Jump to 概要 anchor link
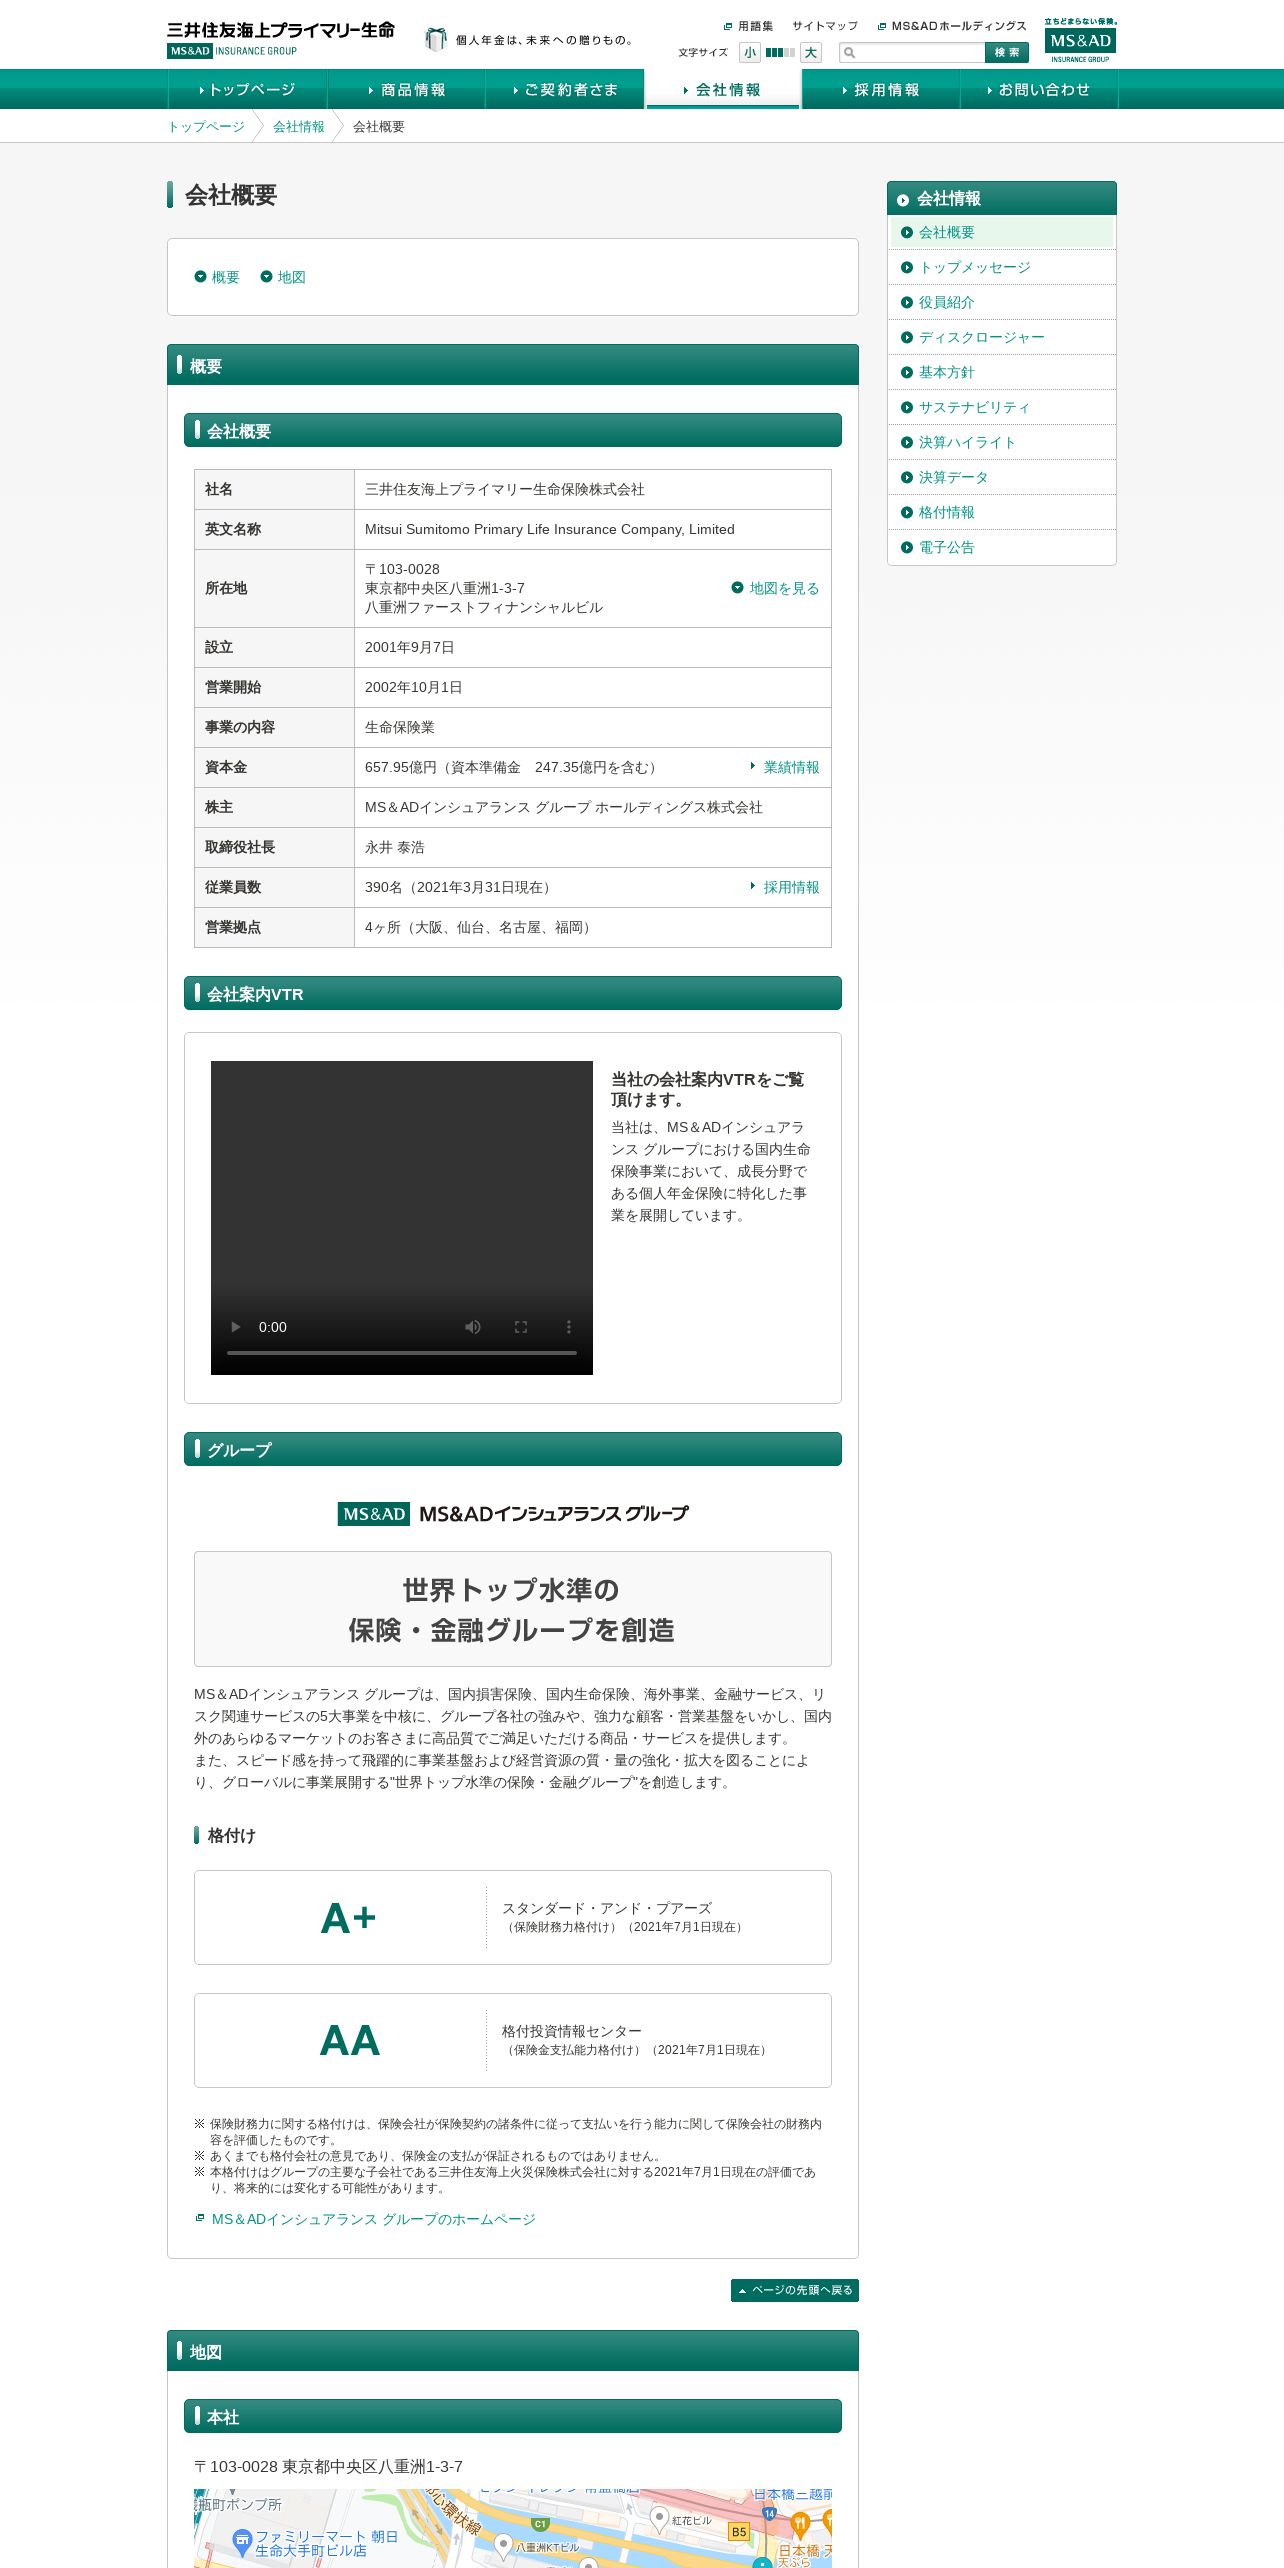This screenshot has width=1284, height=2568. (217, 277)
